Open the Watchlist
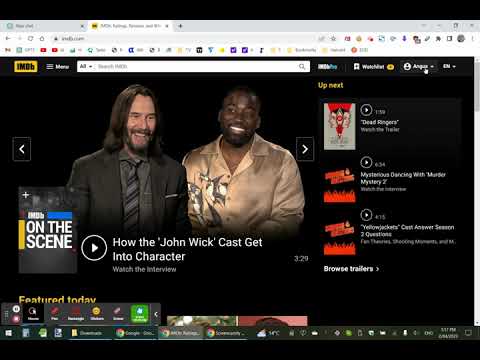The image size is (480, 360). (374, 67)
